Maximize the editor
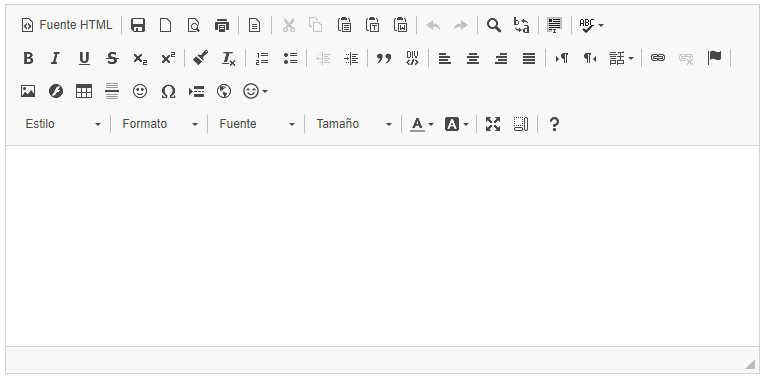 tap(493, 124)
